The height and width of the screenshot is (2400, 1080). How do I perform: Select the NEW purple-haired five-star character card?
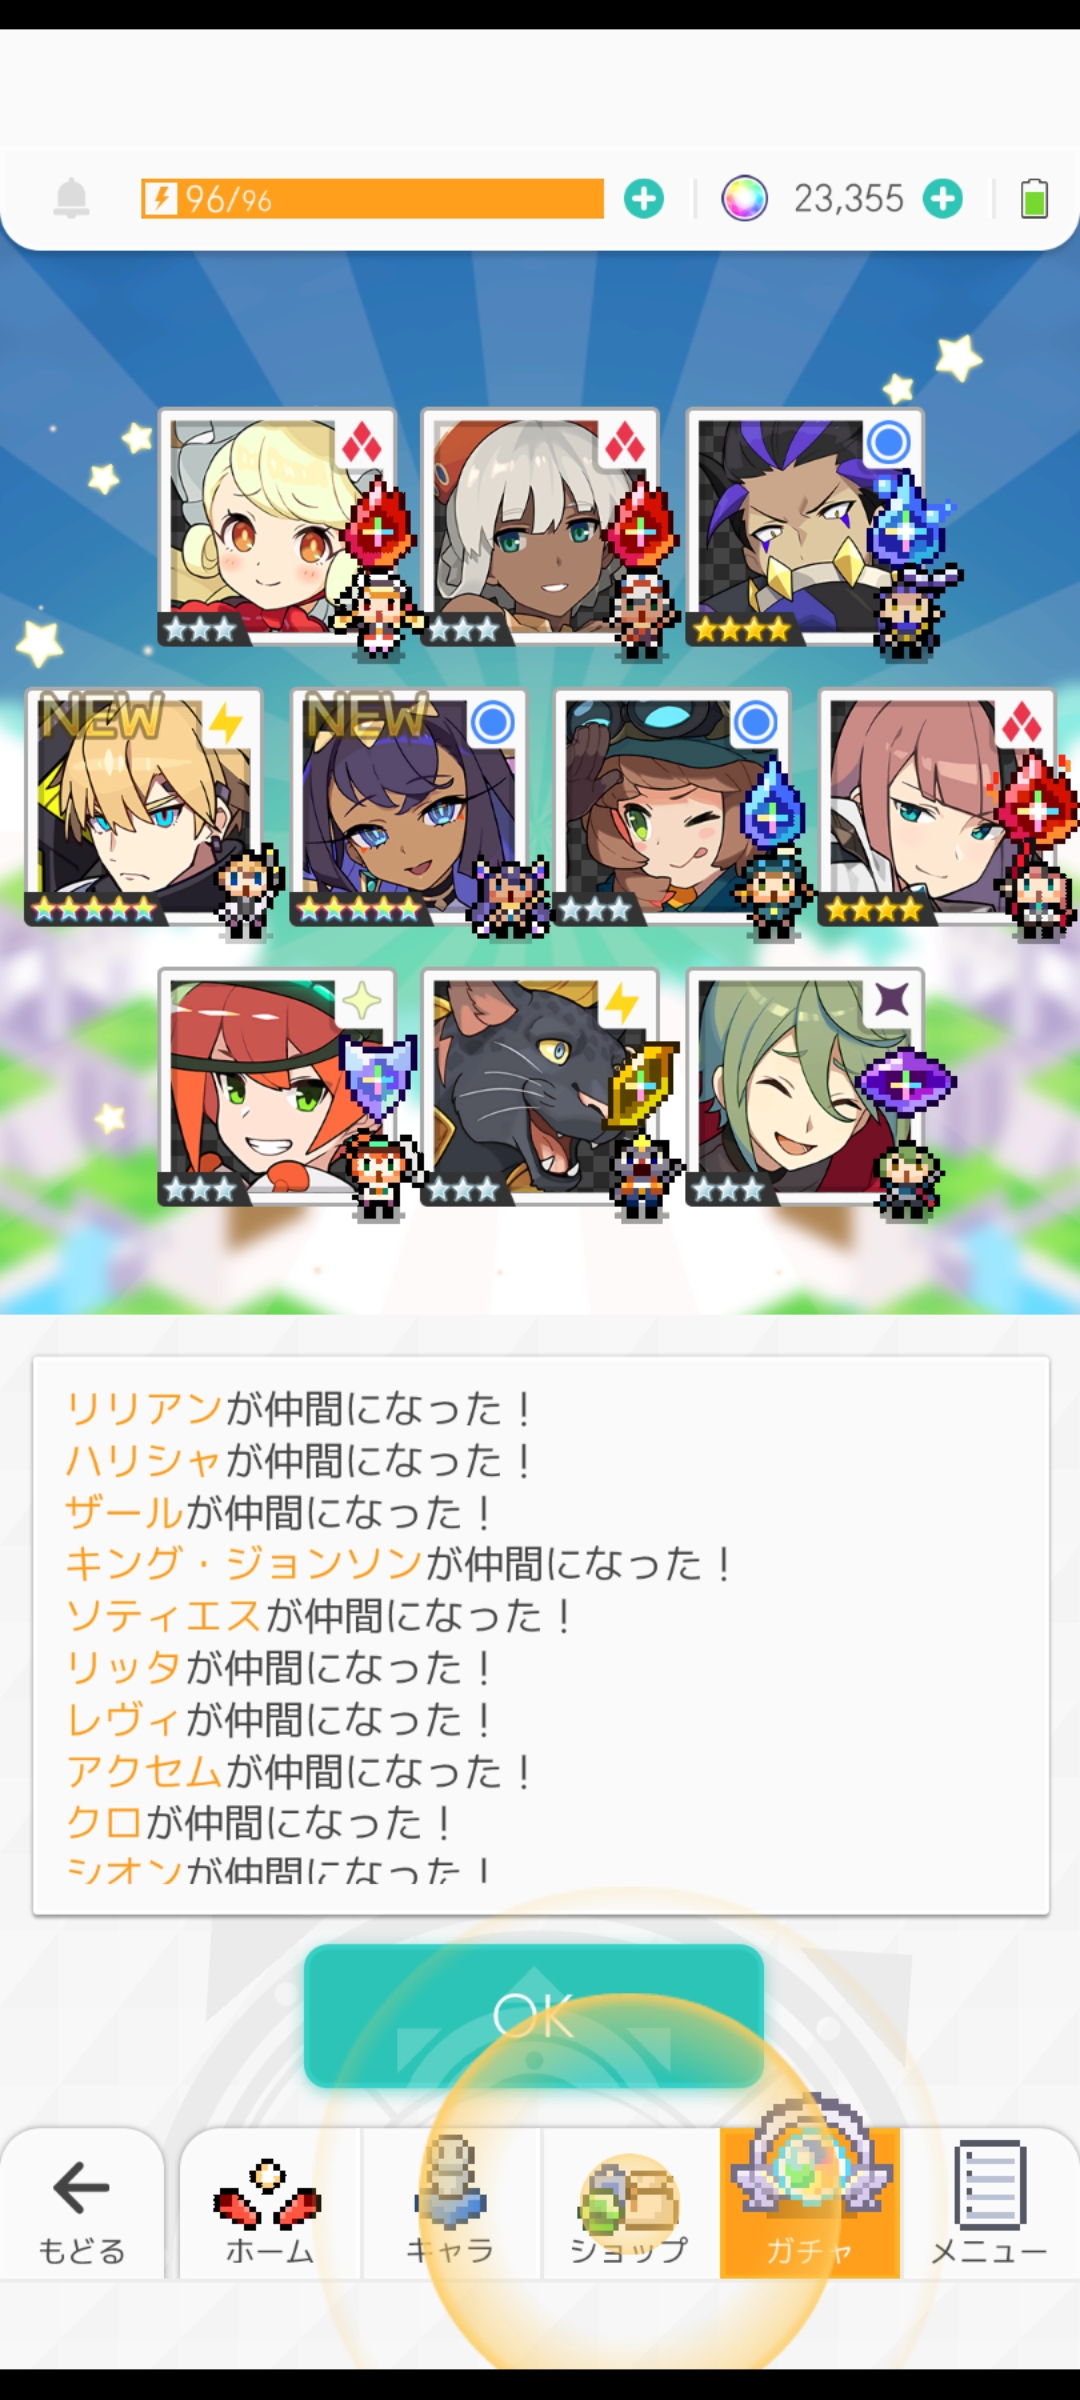[x=409, y=807]
